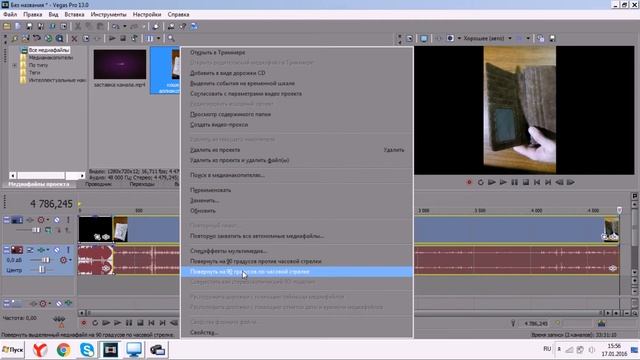Select 'Все медиафайлы' tree folder
Viewport: 640px width, 360px height.
49,50
